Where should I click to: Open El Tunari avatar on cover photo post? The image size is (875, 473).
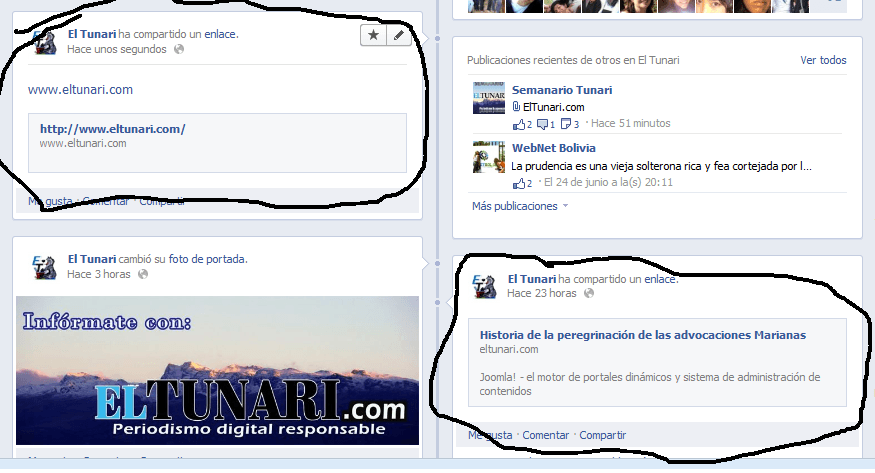click(x=45, y=267)
